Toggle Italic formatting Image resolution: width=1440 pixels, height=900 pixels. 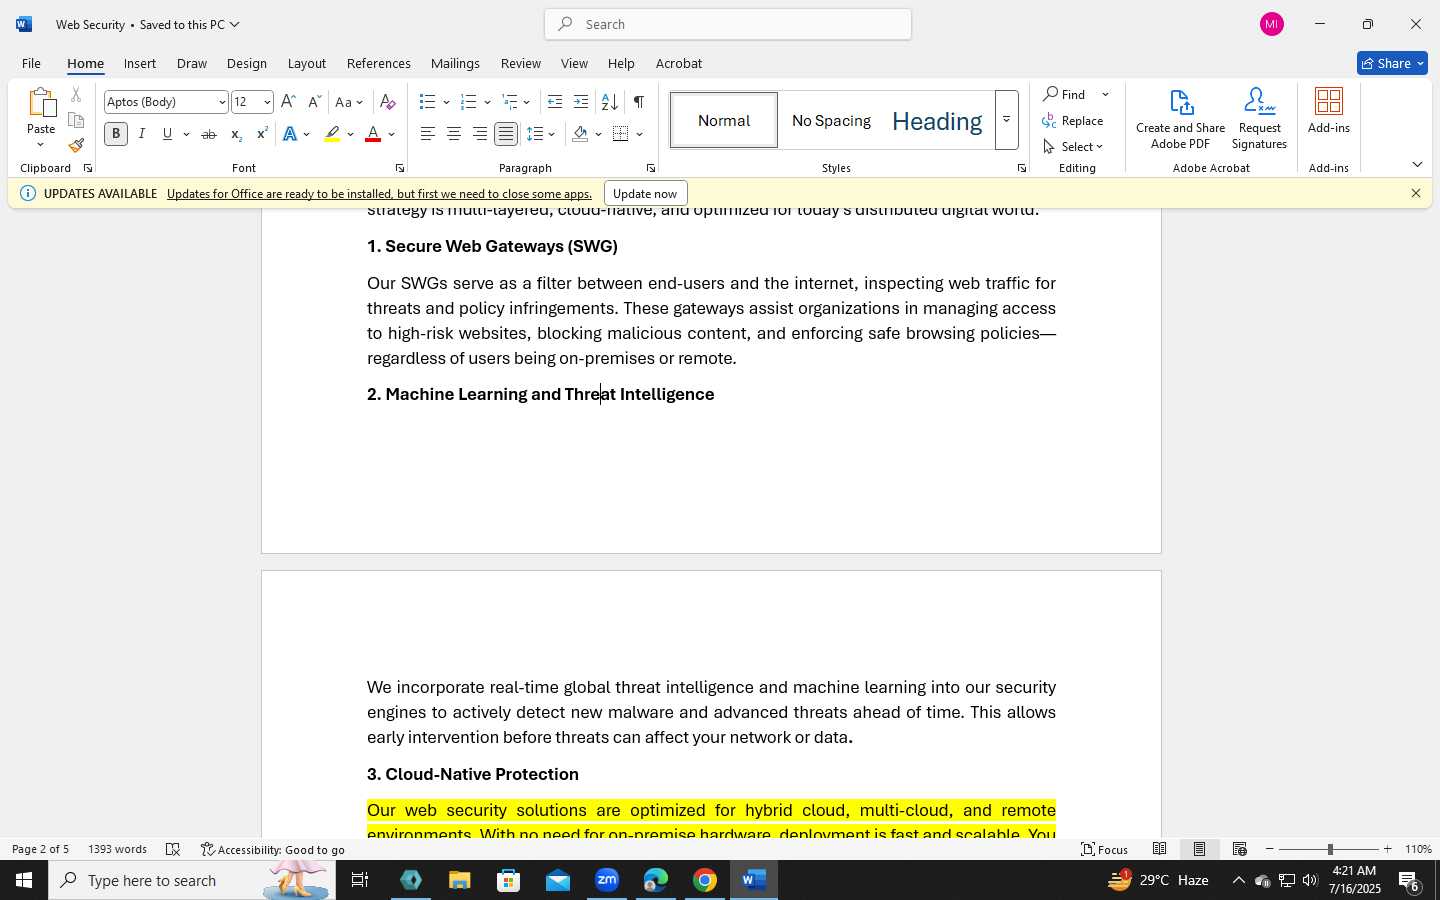coord(142,134)
